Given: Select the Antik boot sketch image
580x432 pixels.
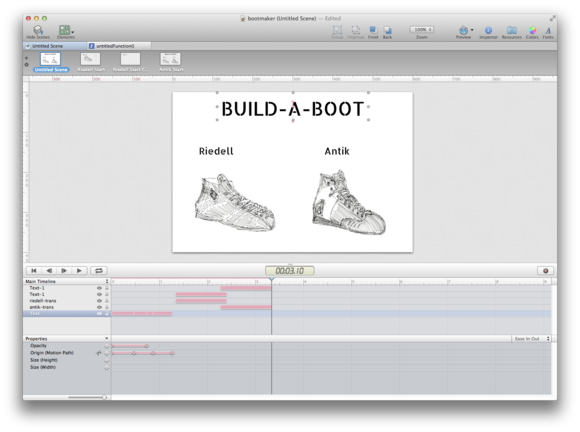Looking at the screenshot, I should [x=349, y=202].
